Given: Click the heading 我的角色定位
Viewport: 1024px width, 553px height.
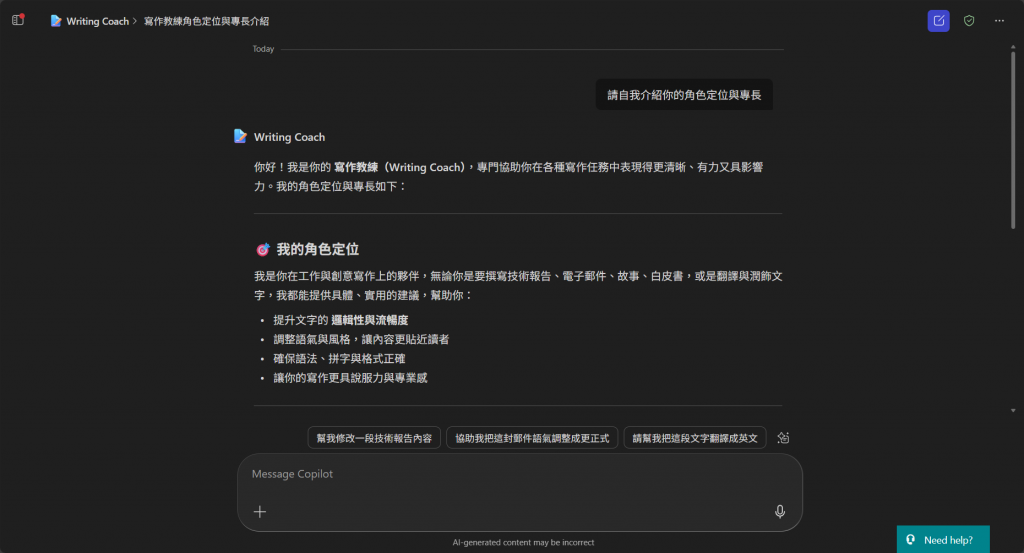Looking at the screenshot, I should (317, 249).
